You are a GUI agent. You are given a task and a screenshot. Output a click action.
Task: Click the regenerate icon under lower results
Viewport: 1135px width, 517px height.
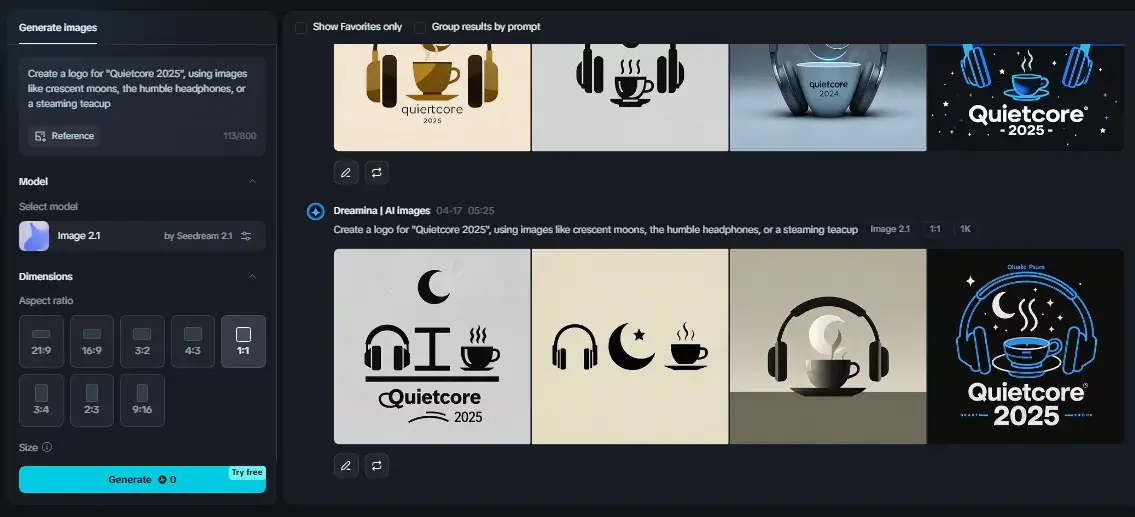pos(376,465)
